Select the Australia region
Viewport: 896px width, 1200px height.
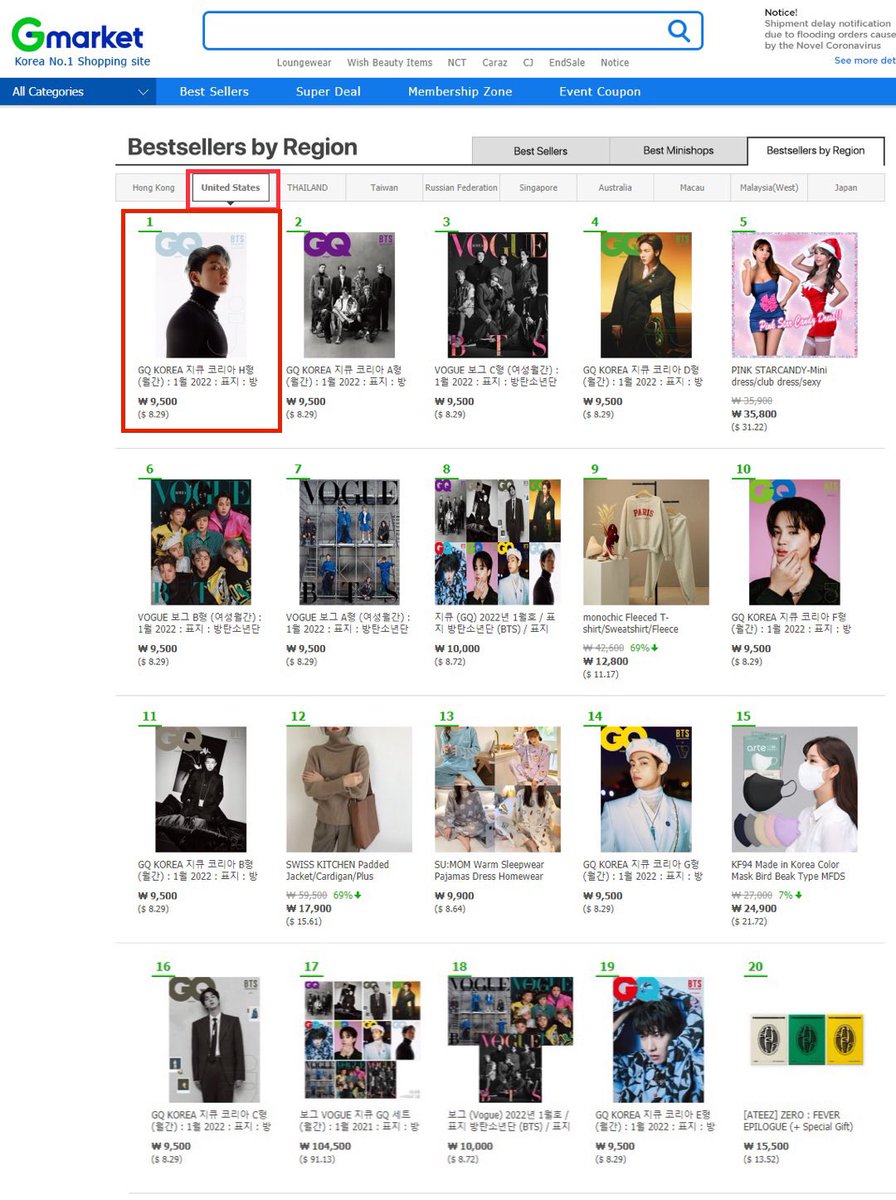pos(615,188)
